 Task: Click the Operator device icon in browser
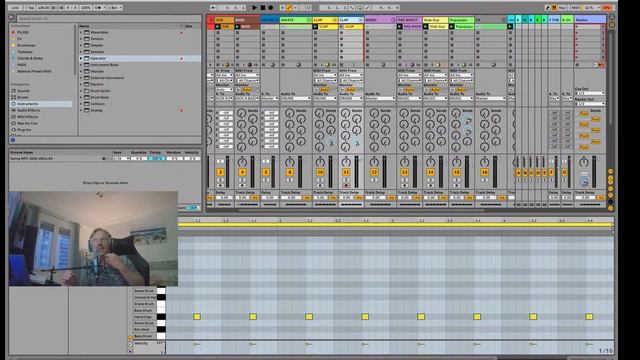coord(87,58)
